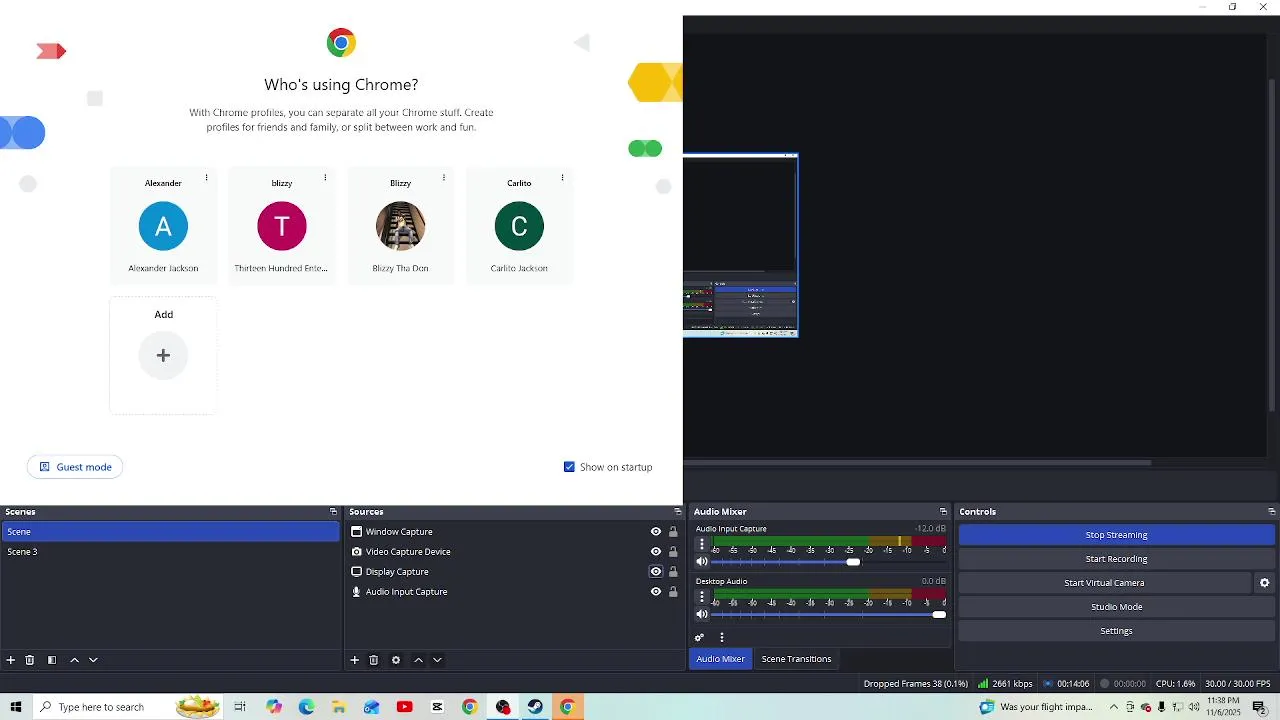
Task: Move scene up with Scenes up arrow
Action: [74, 660]
